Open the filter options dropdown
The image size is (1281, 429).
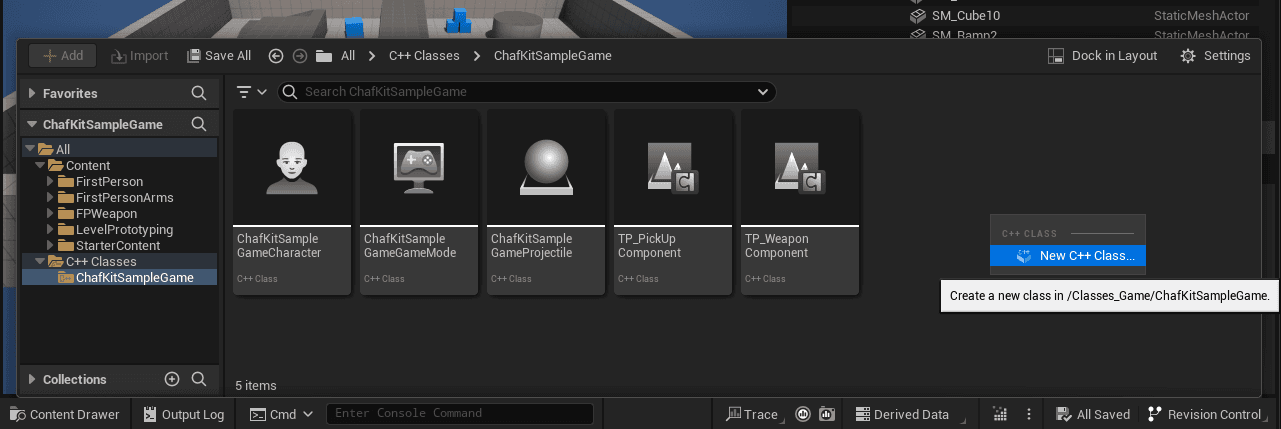[x=251, y=92]
